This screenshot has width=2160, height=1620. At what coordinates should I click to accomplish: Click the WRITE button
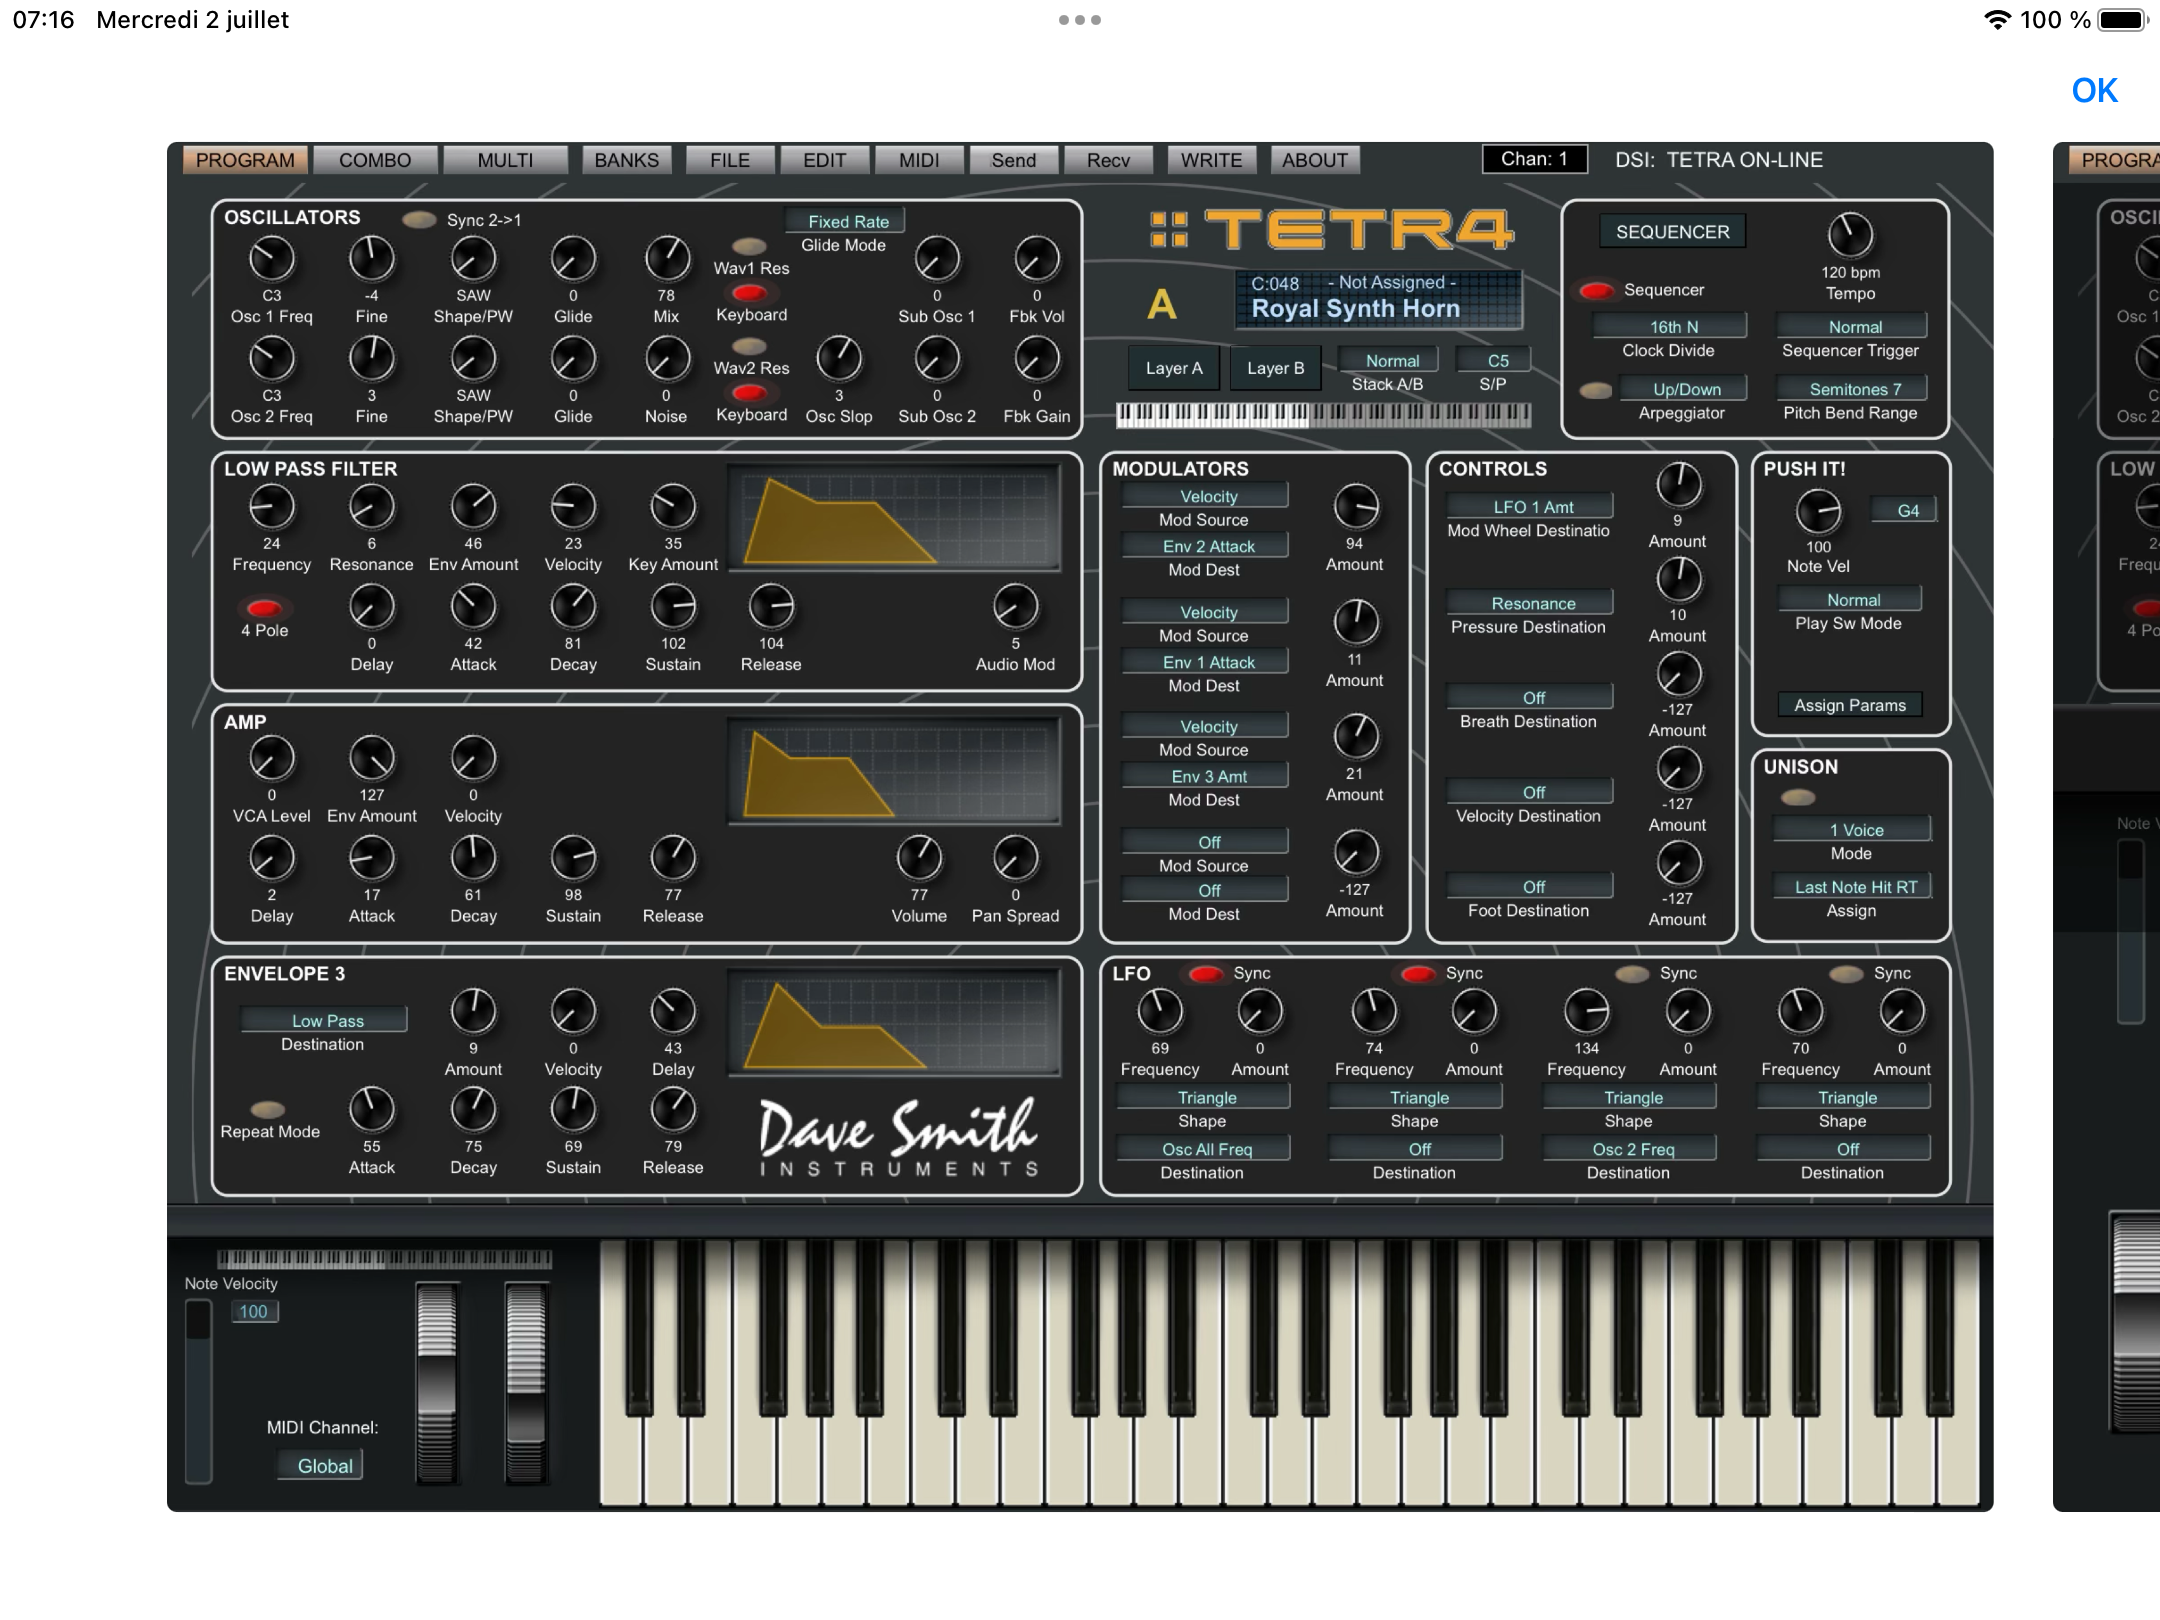click(x=1211, y=160)
